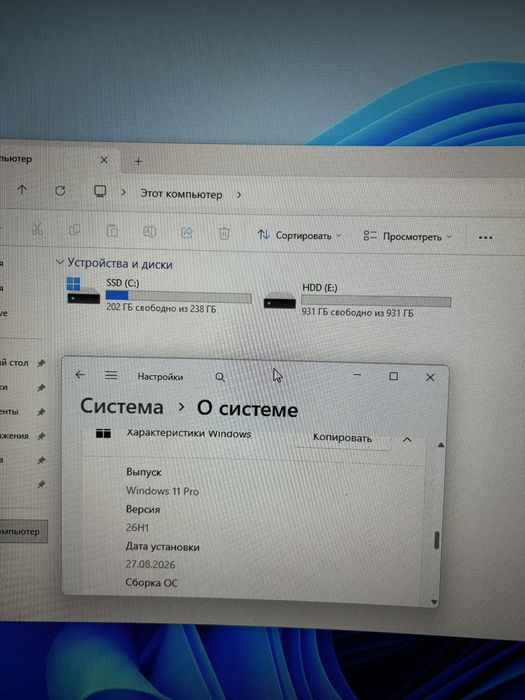Select the HDD (E:) drive icon
525x700 pixels.
point(279,301)
